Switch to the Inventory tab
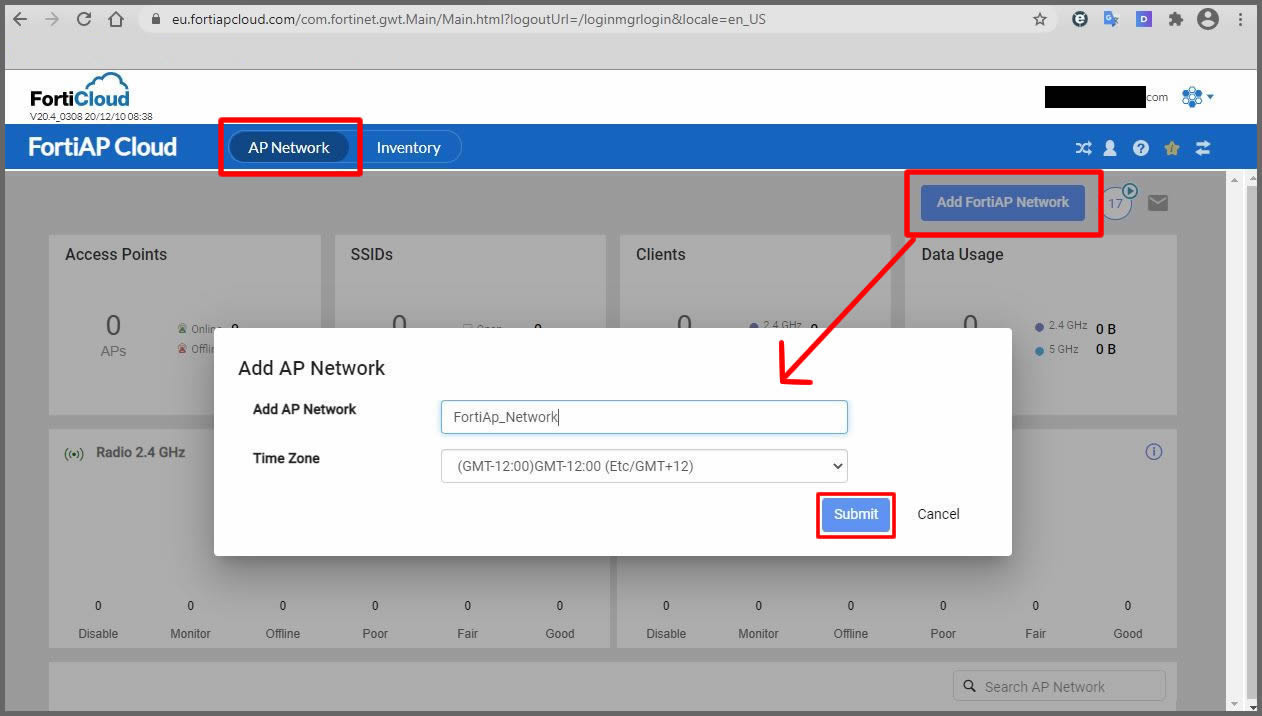1262x716 pixels. pos(410,147)
